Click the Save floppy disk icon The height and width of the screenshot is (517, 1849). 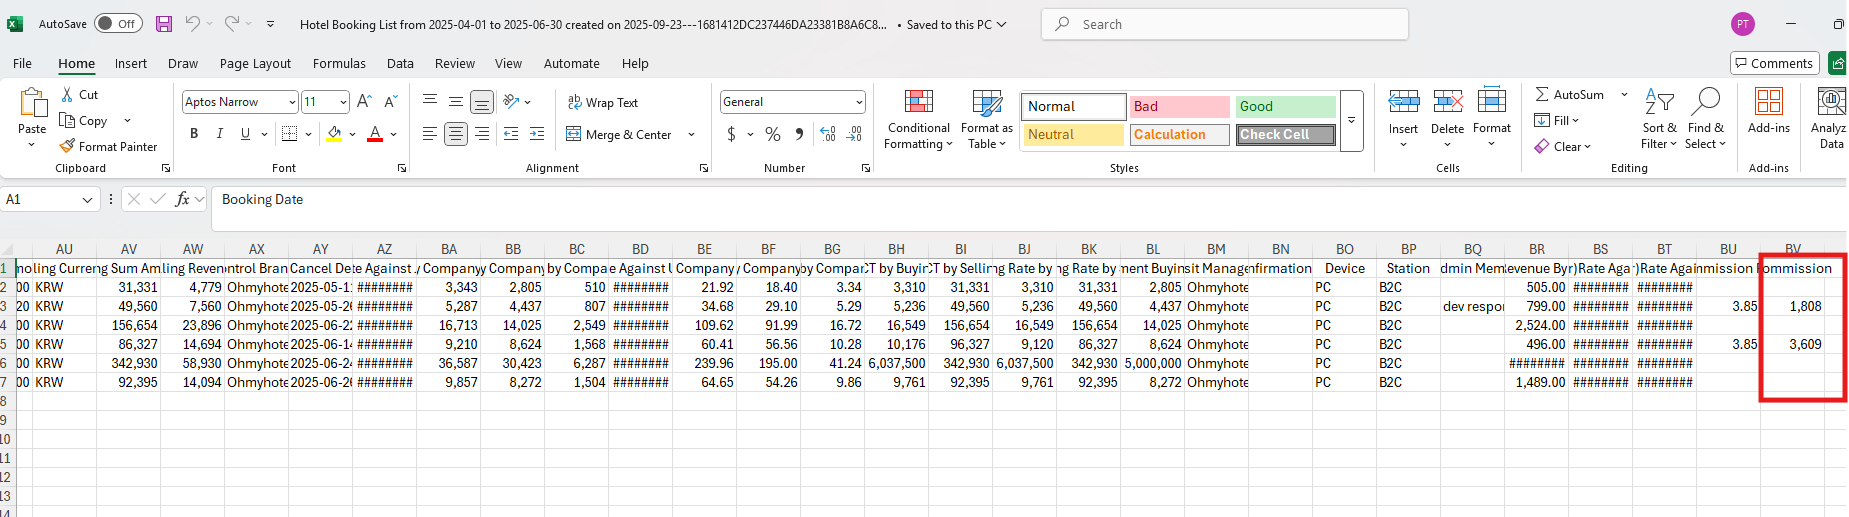(164, 24)
